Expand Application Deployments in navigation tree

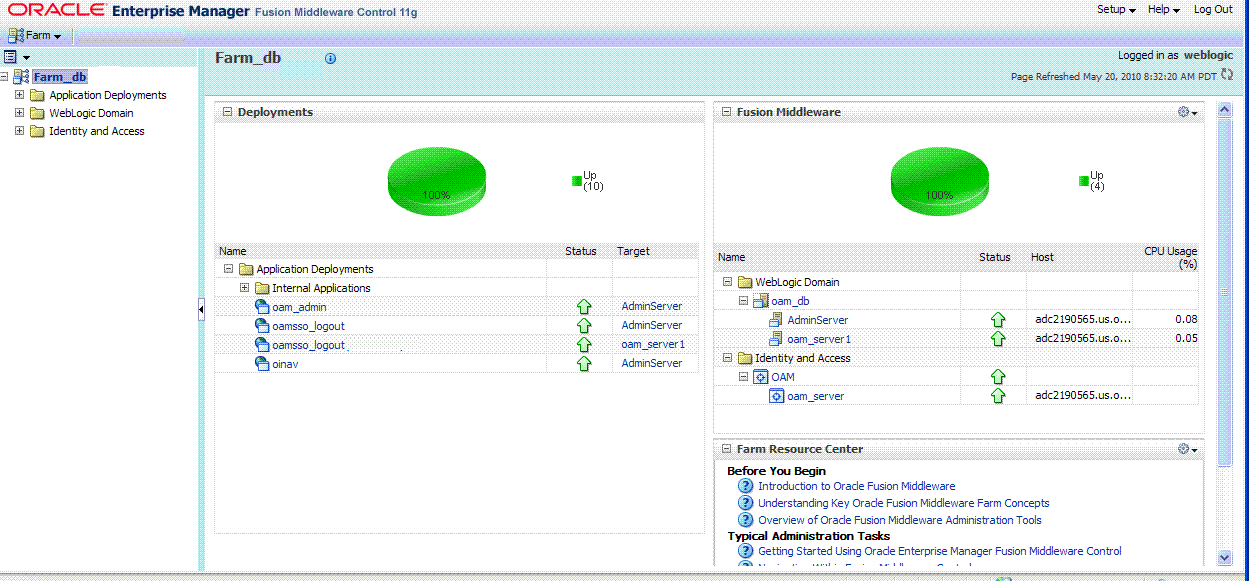pos(19,95)
